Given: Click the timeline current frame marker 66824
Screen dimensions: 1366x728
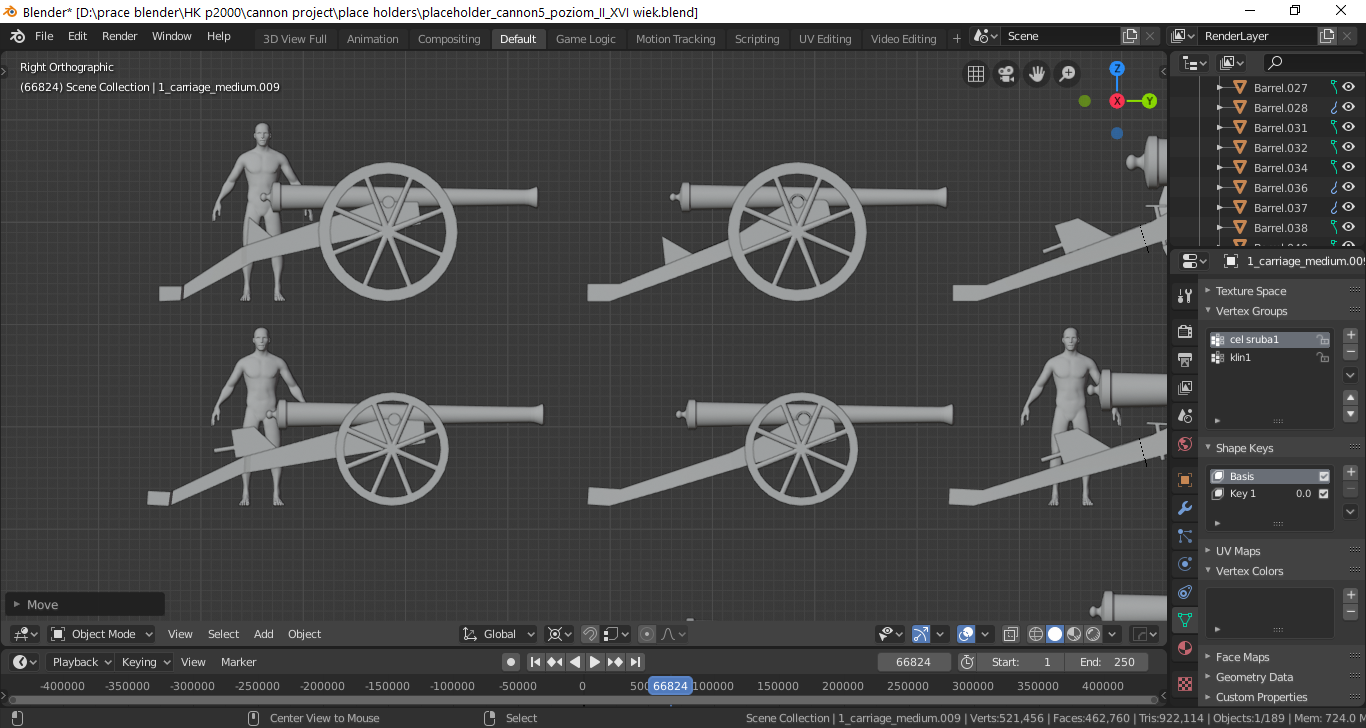Looking at the screenshot, I should tap(670, 686).
